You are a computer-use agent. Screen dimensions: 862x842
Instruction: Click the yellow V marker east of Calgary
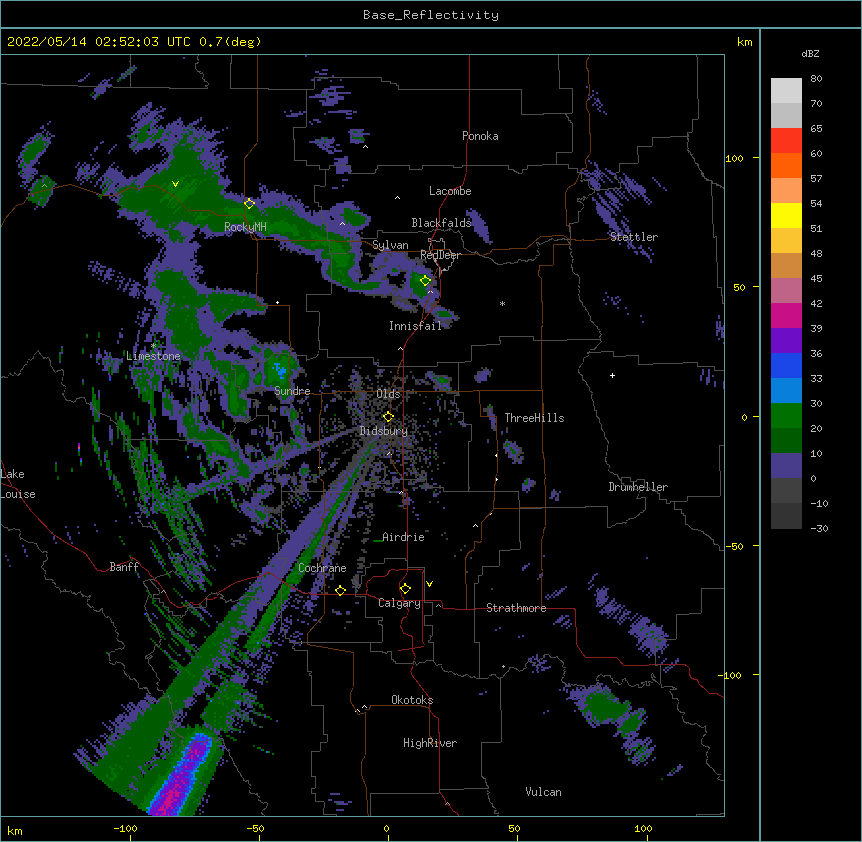pyautogui.click(x=429, y=584)
